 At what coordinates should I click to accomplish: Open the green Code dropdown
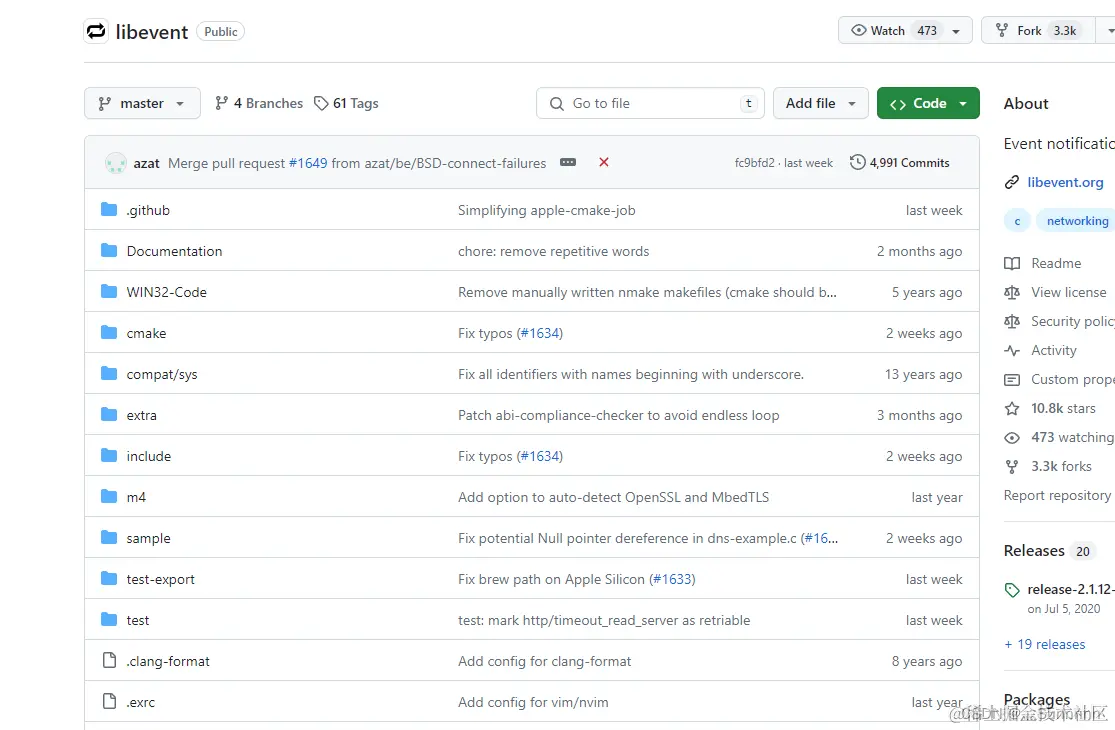coord(928,103)
